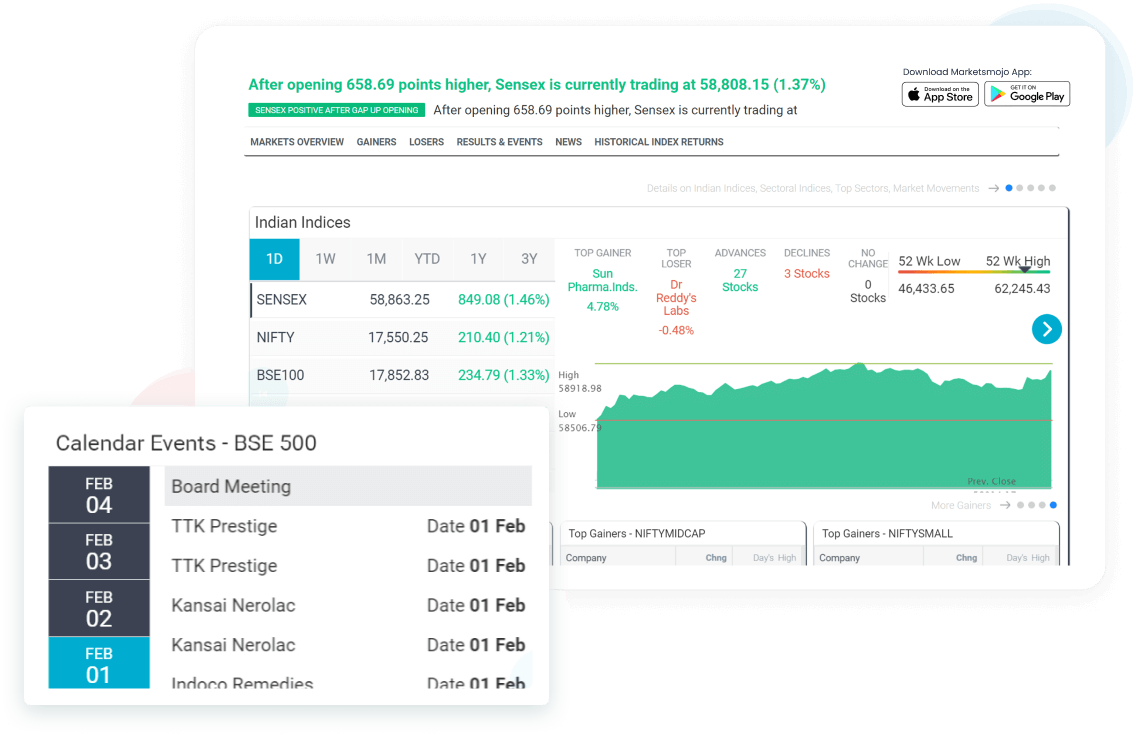Click the 27 Stocks advances link
Screen dimensions: 1136x735
click(740, 280)
